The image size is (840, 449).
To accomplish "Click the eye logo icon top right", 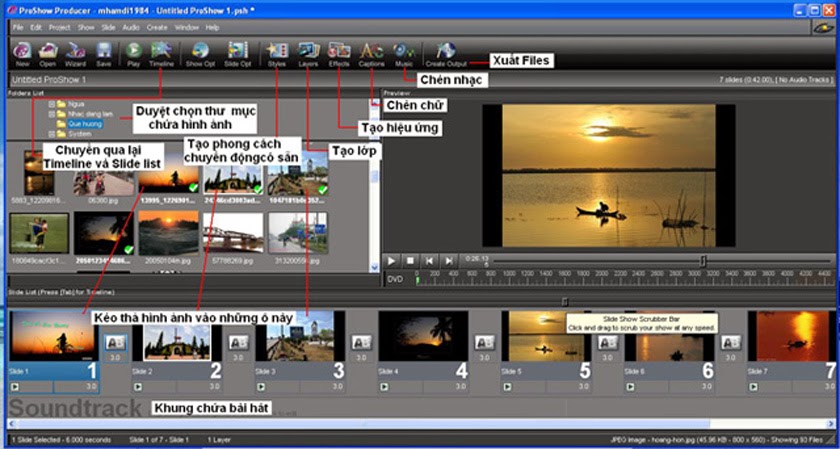I will tap(823, 28).
